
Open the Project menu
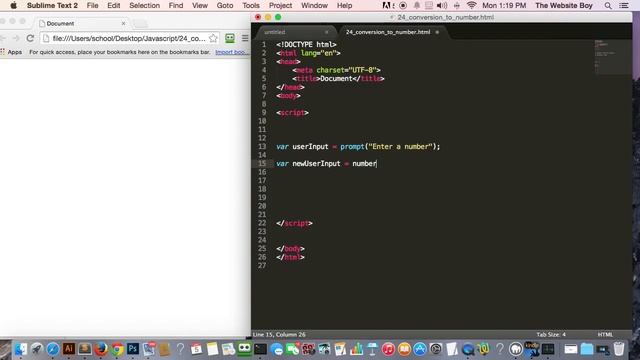click(x=280, y=5)
